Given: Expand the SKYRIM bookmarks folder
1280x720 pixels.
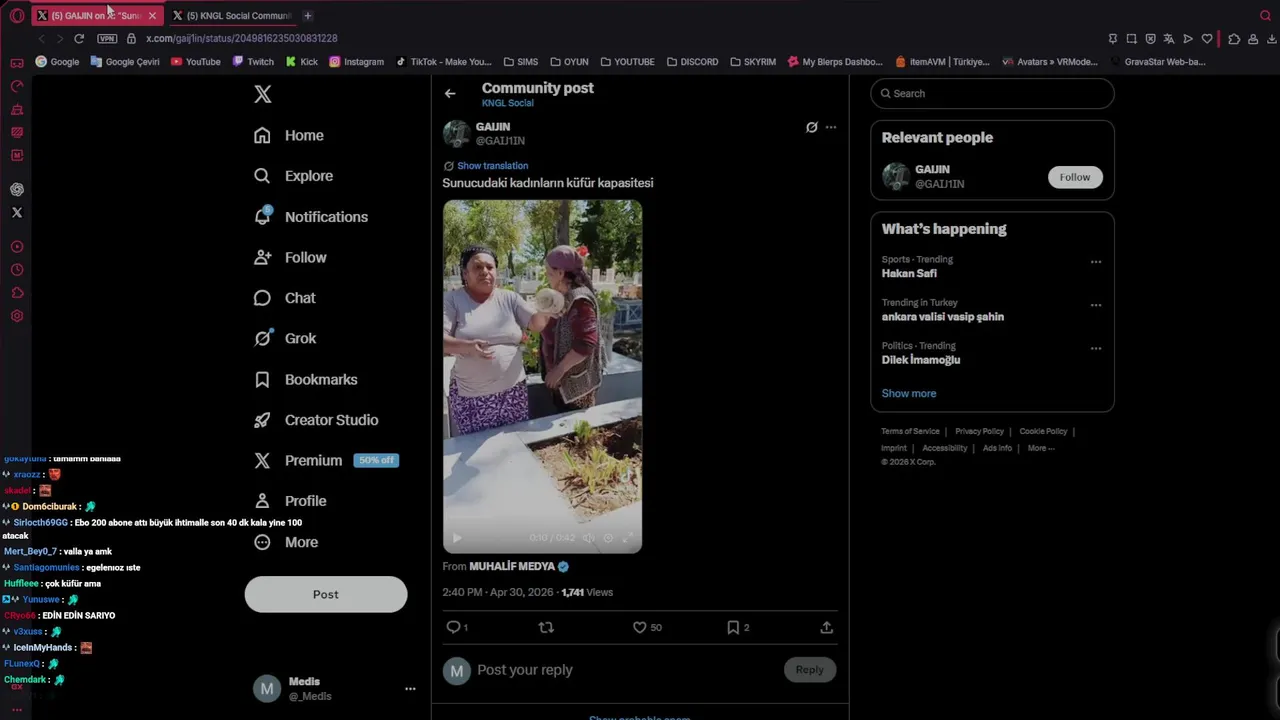Looking at the screenshot, I should [752, 62].
